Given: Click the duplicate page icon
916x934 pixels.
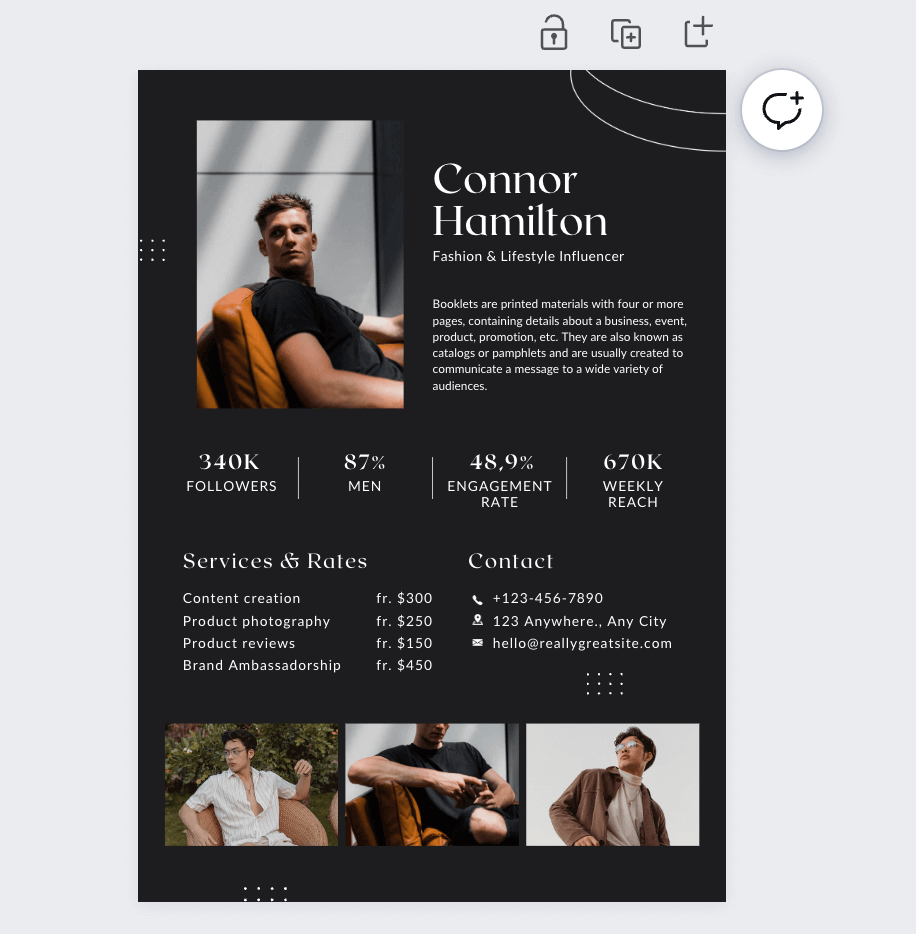Looking at the screenshot, I should pyautogui.click(x=625, y=33).
